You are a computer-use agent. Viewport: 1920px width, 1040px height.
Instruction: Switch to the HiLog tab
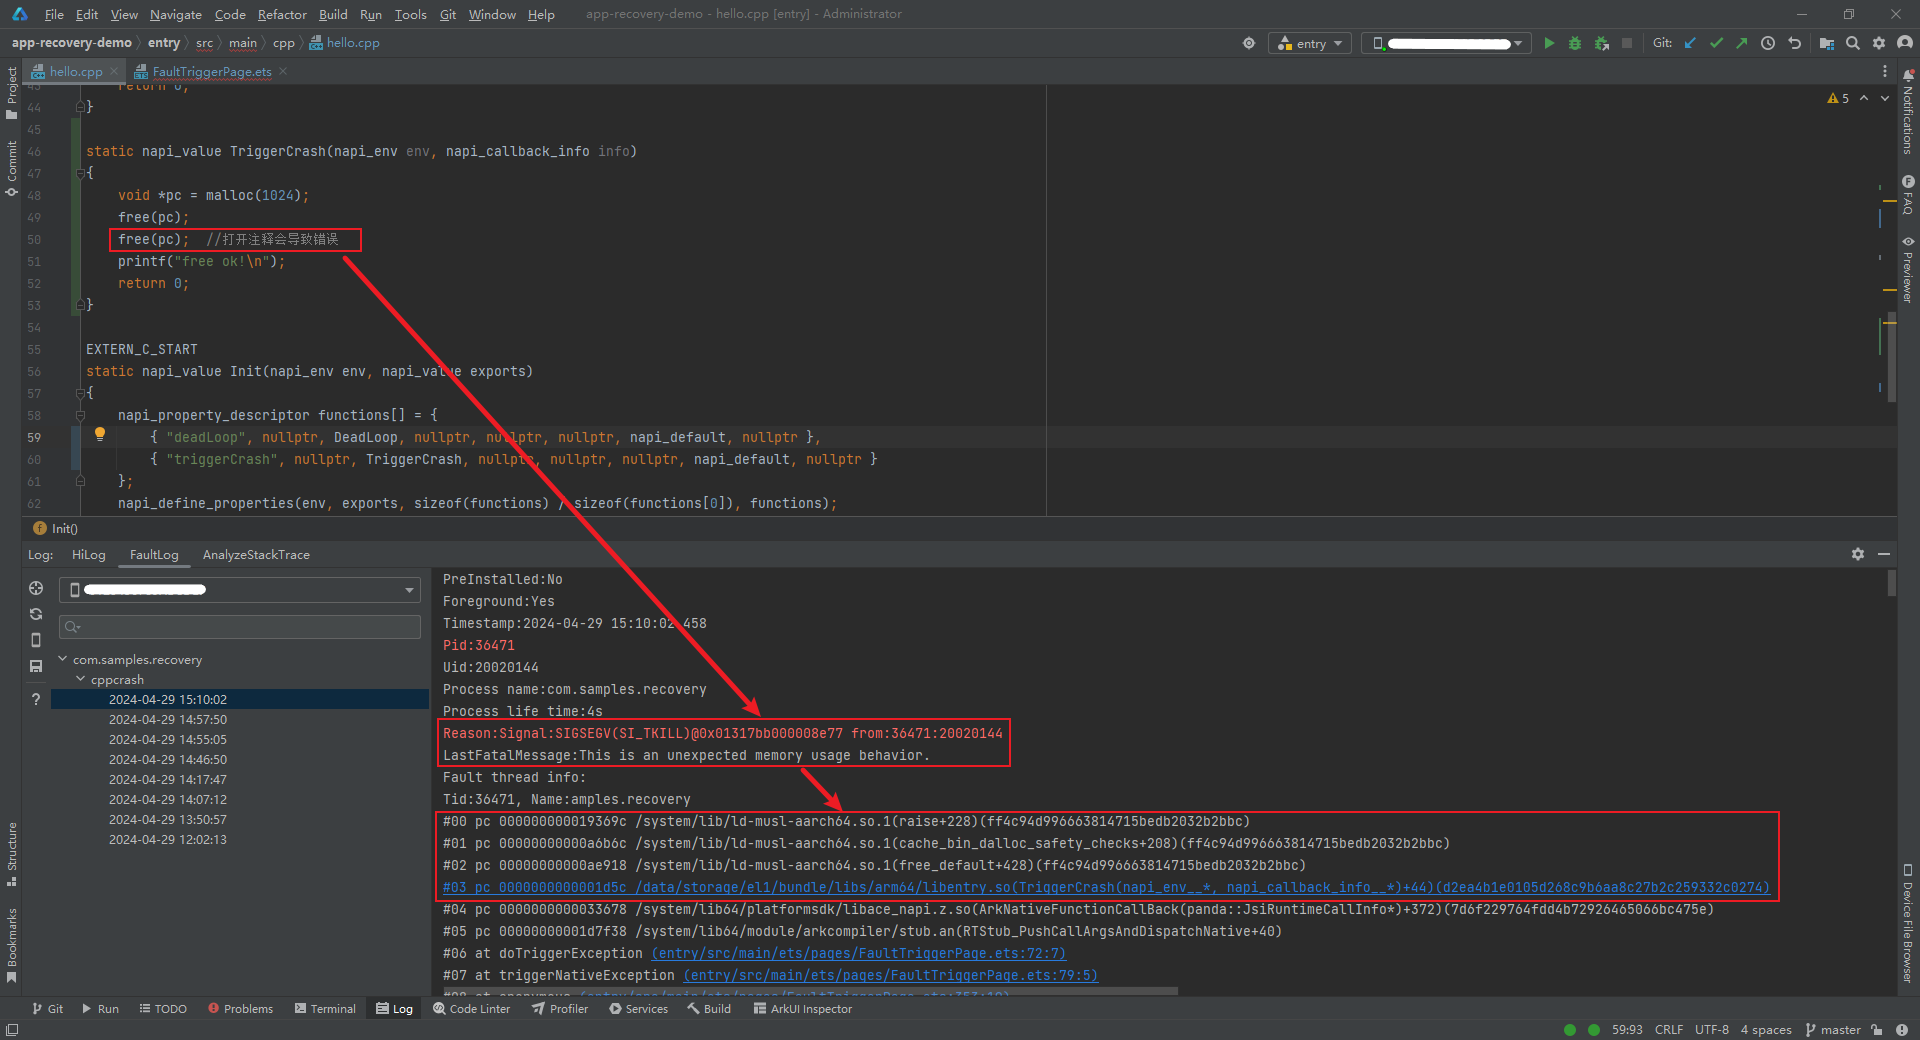(88, 555)
